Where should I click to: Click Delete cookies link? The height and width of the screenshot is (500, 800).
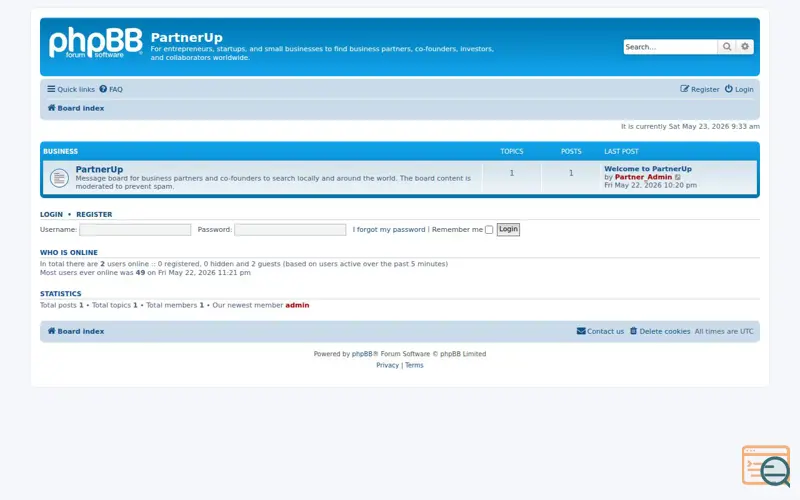[x=660, y=331]
